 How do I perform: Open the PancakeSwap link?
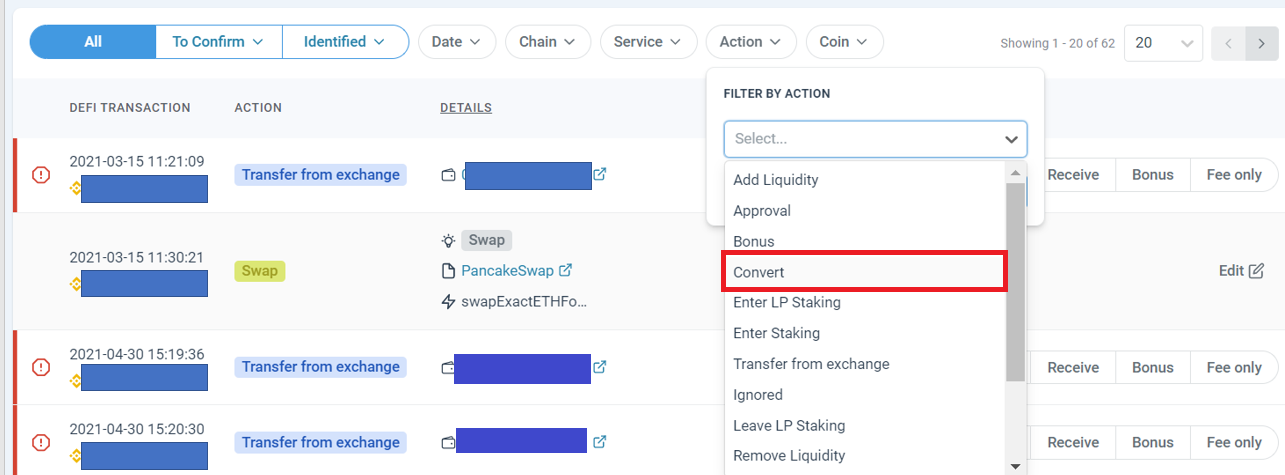(x=508, y=270)
